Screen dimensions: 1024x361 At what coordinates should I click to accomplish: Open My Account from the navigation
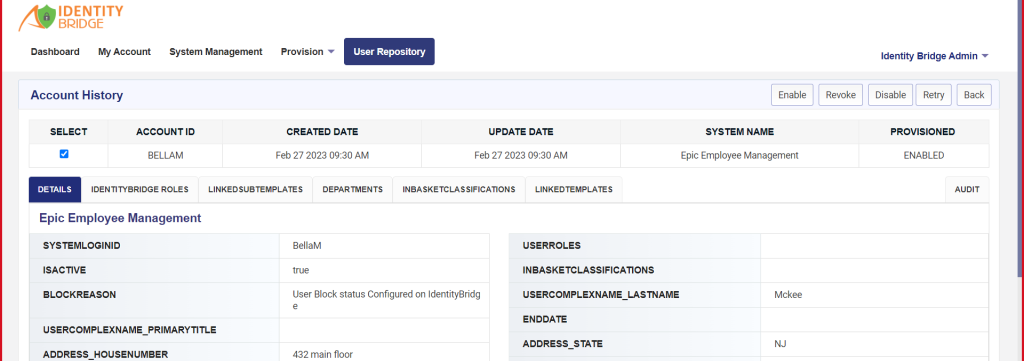tap(124, 52)
